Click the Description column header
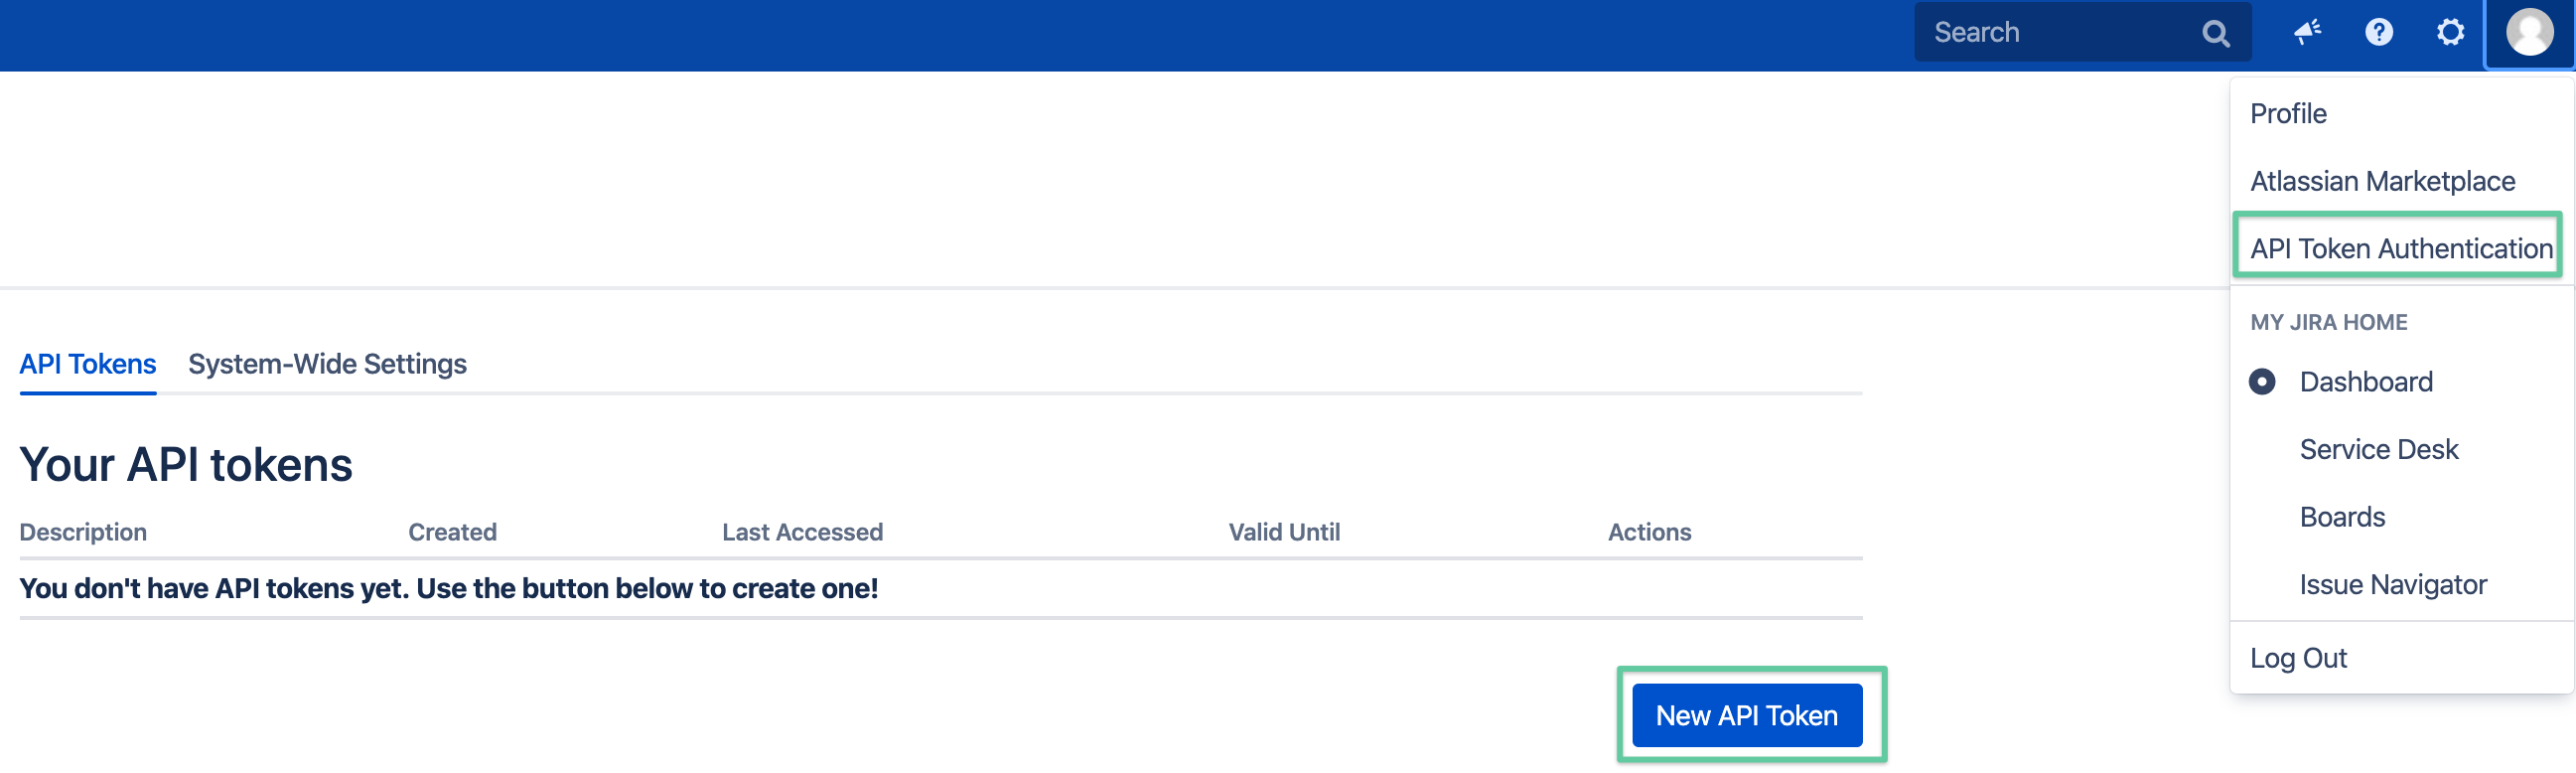This screenshot has width=2576, height=773. pyautogui.click(x=83, y=533)
